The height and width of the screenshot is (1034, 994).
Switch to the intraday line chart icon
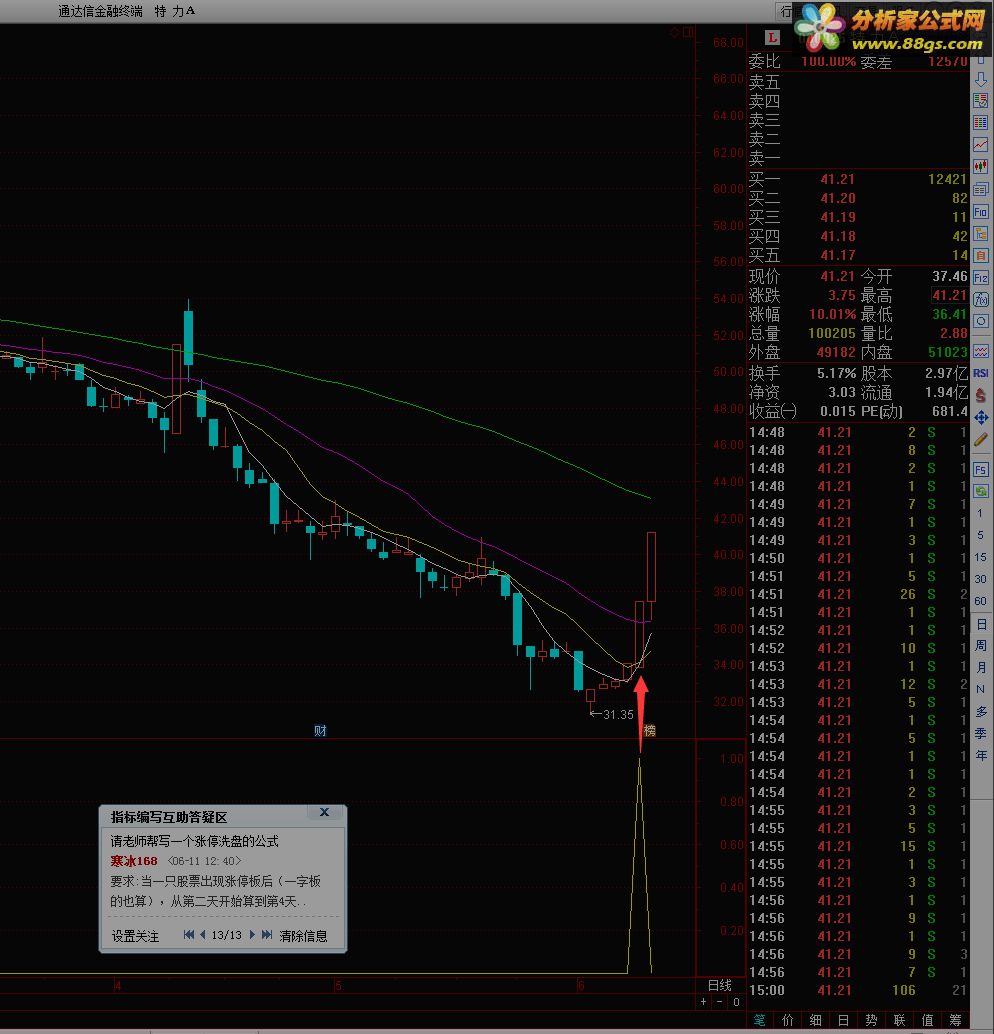pos(981,144)
